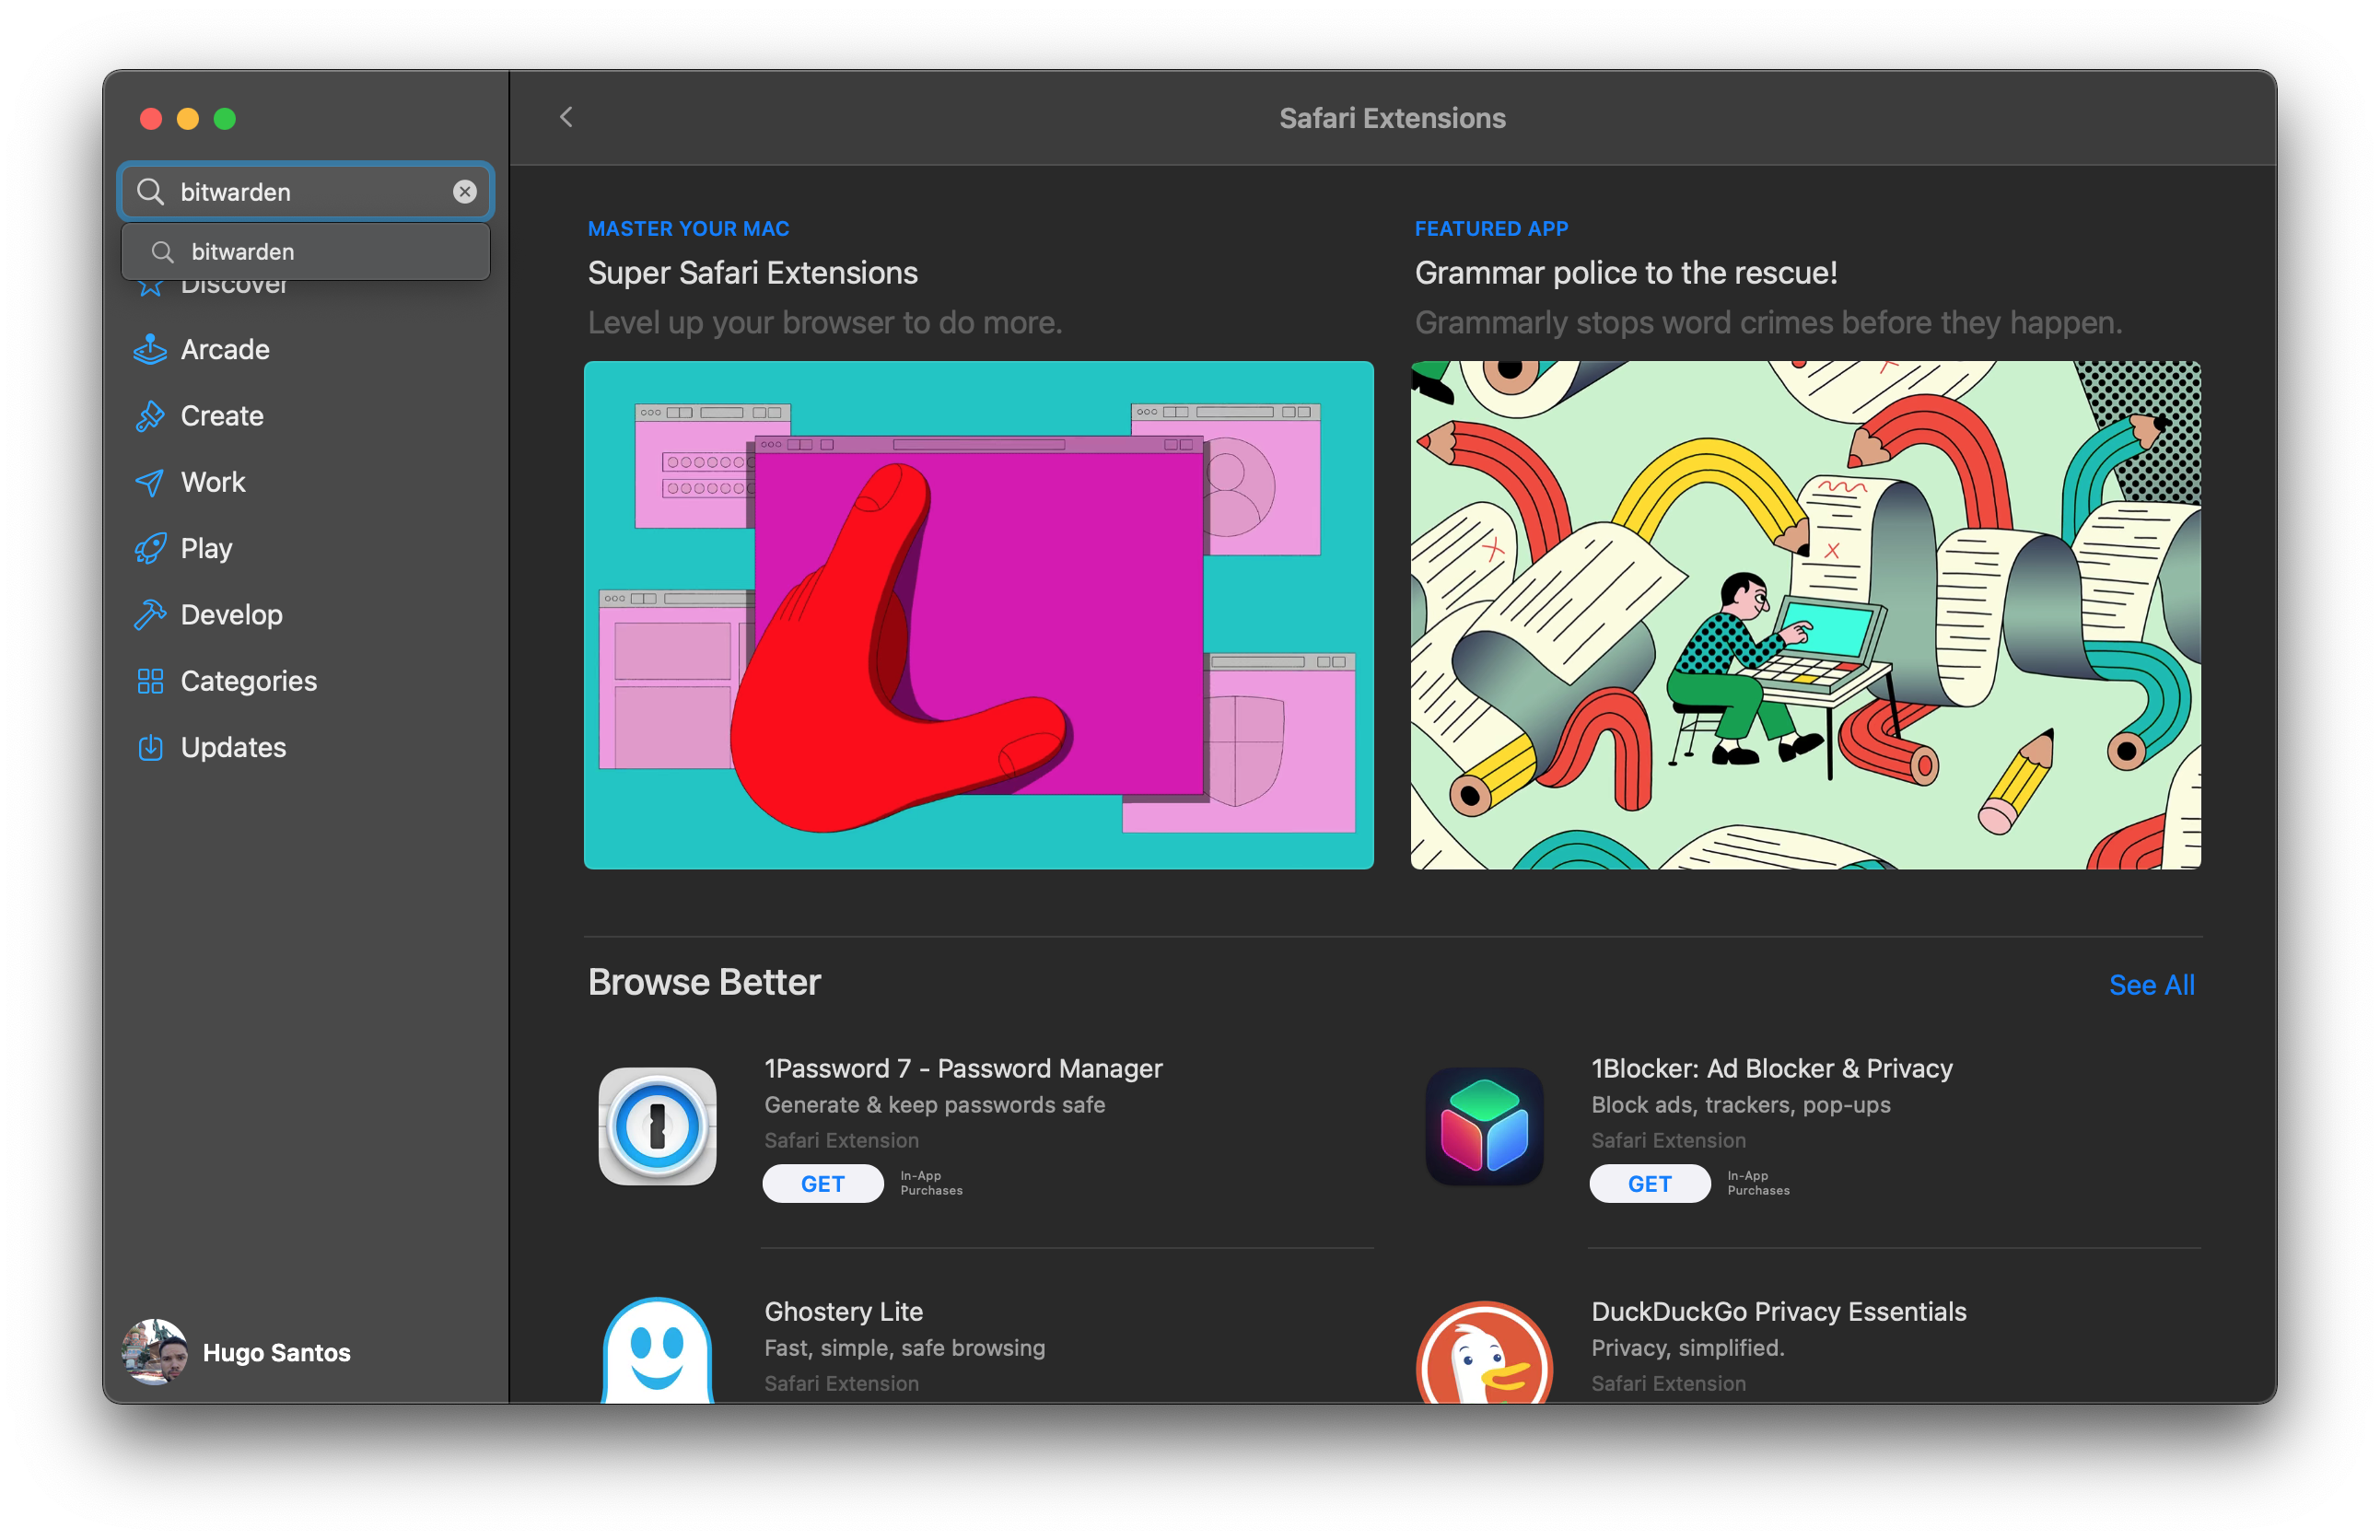Open the 1Password 7 app icon

657,1127
